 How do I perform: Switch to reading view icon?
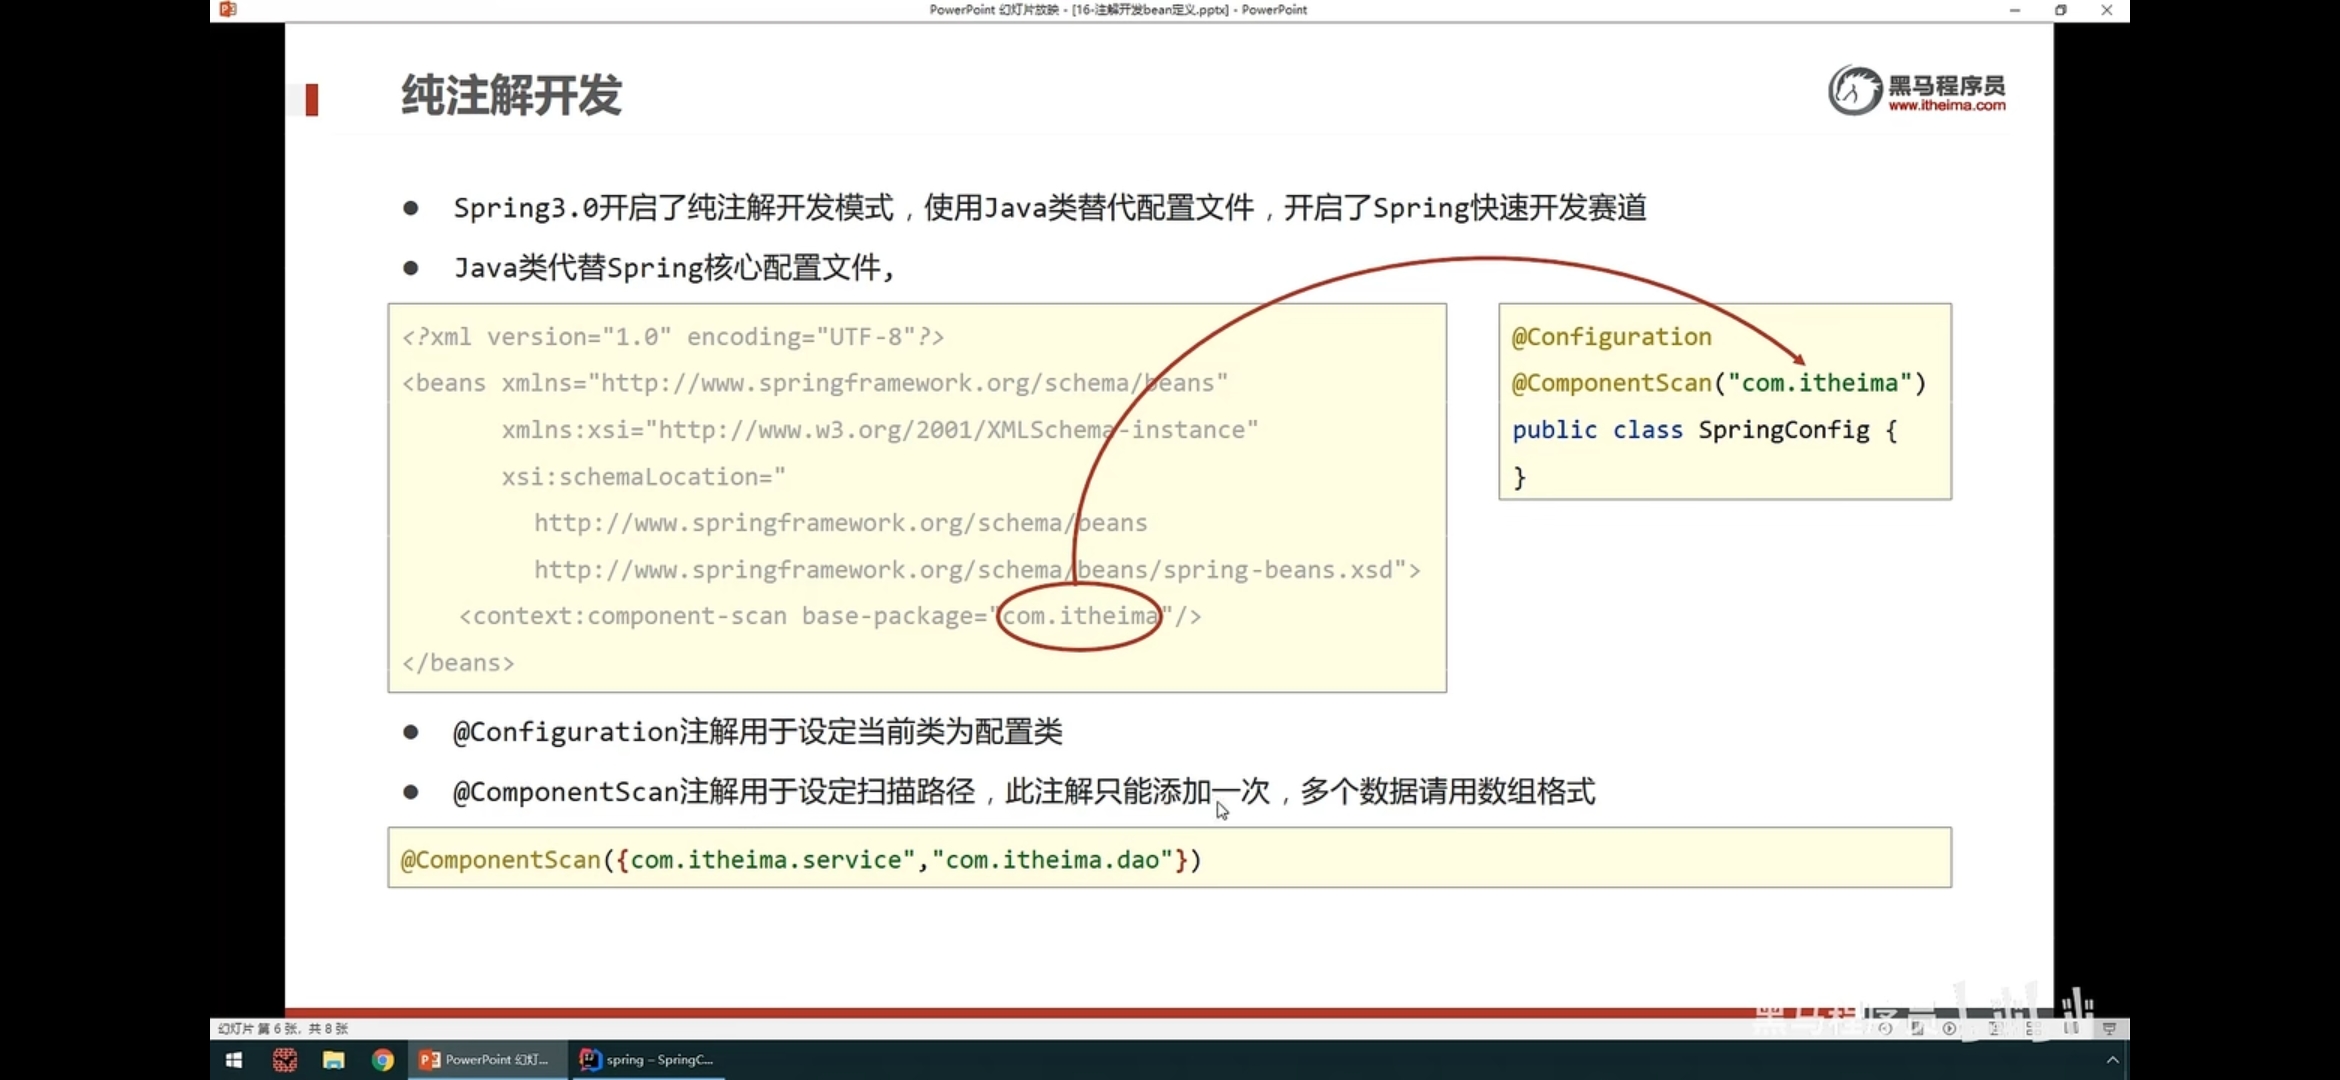pos(2071,1028)
